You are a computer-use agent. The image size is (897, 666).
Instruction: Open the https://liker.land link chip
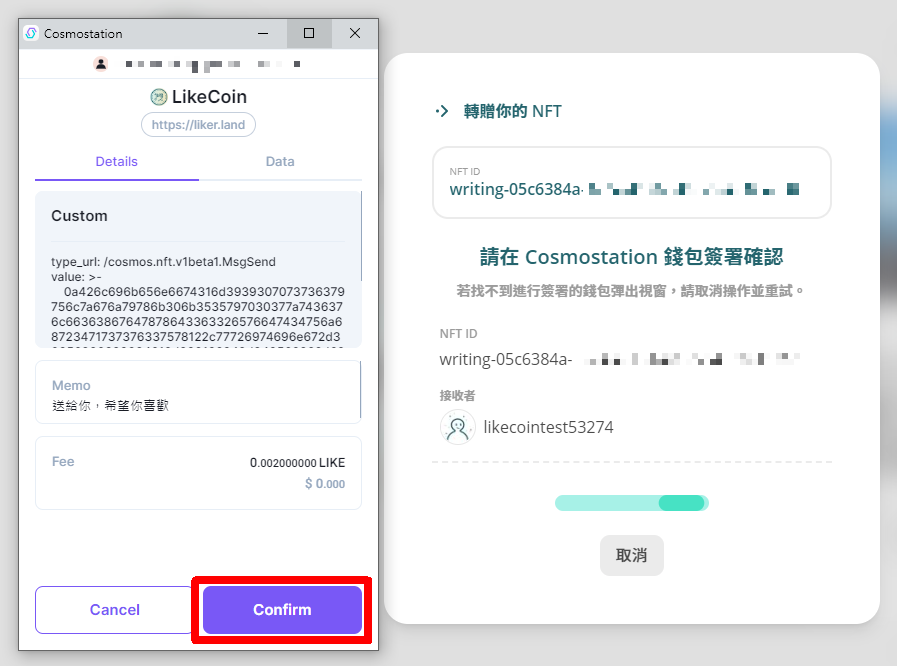point(198,125)
